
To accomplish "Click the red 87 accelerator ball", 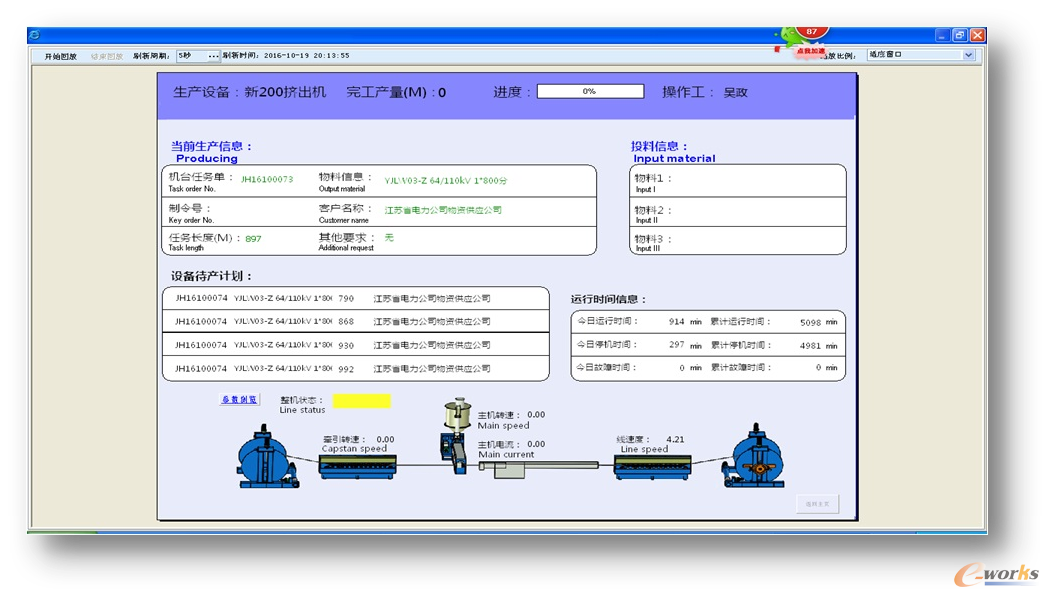I will (812, 31).
